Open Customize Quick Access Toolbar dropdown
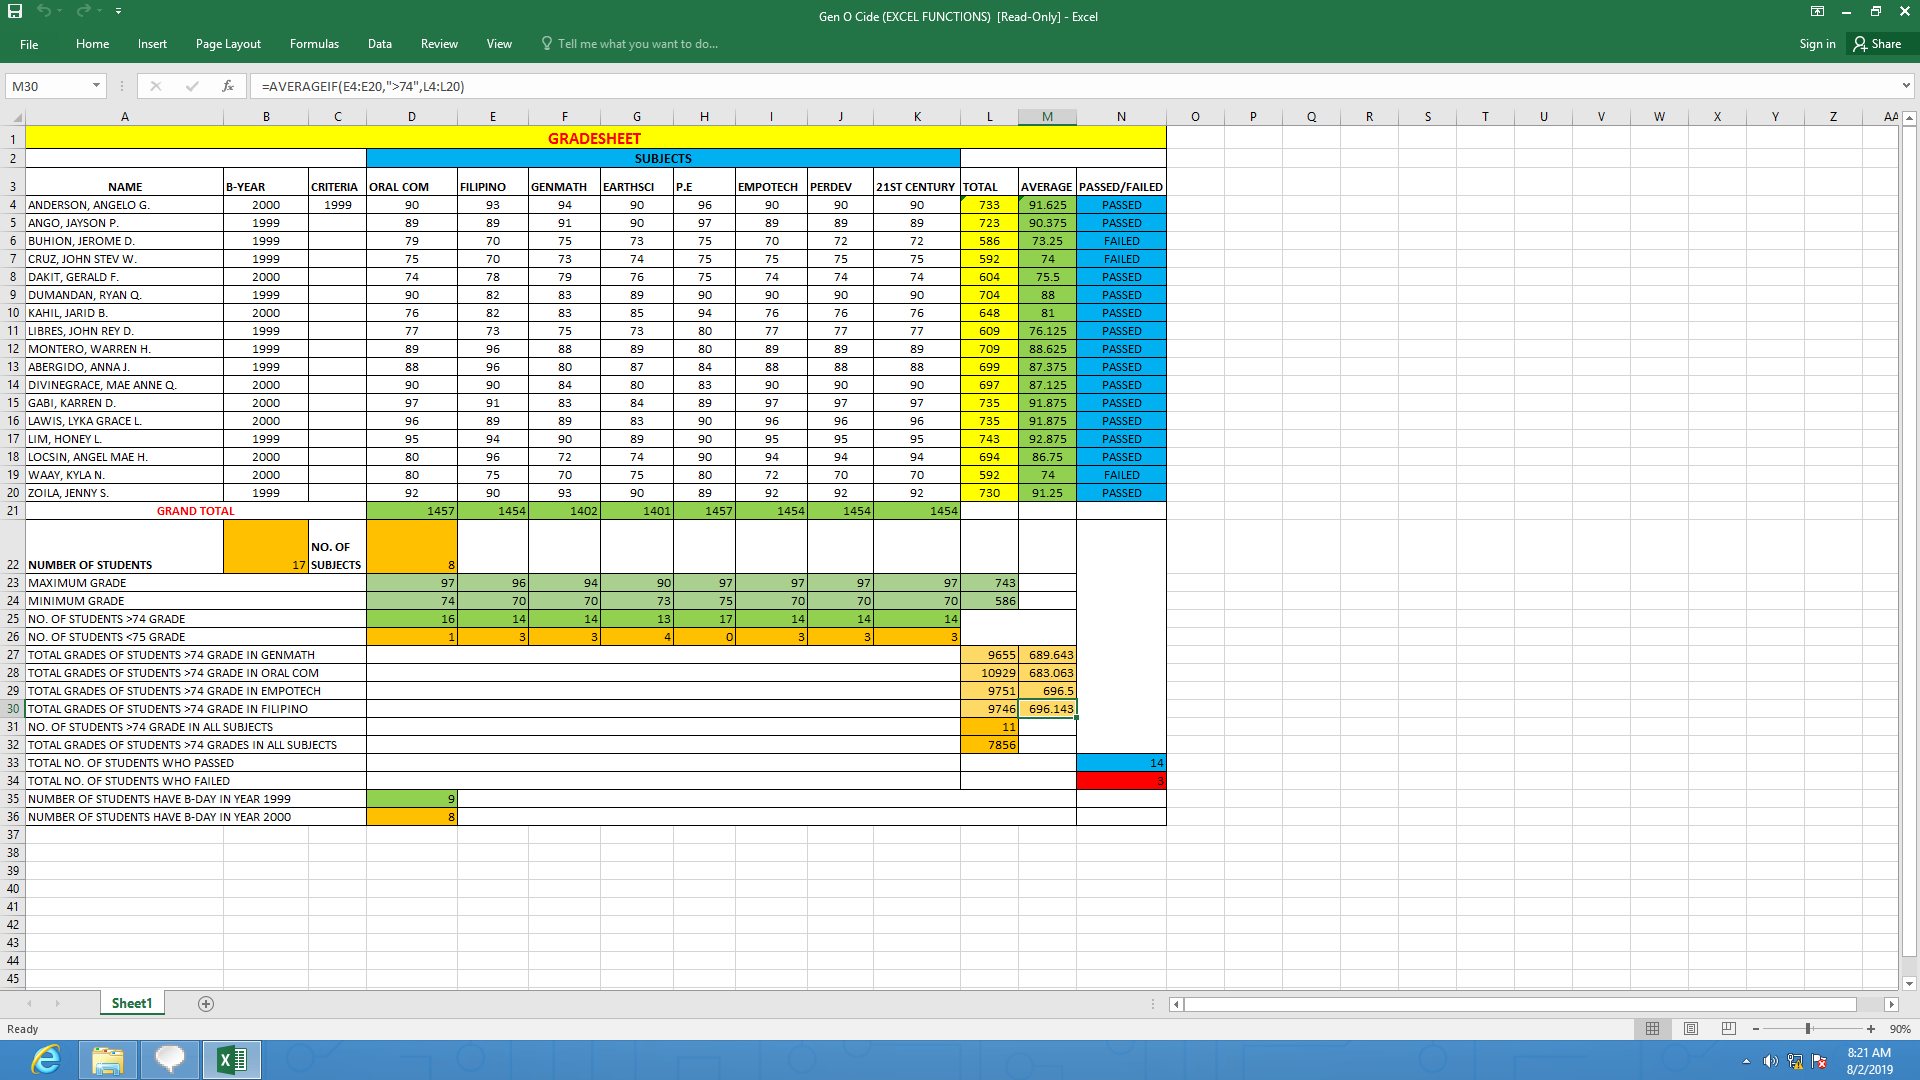Viewport: 1920px width, 1080px height. click(x=118, y=11)
